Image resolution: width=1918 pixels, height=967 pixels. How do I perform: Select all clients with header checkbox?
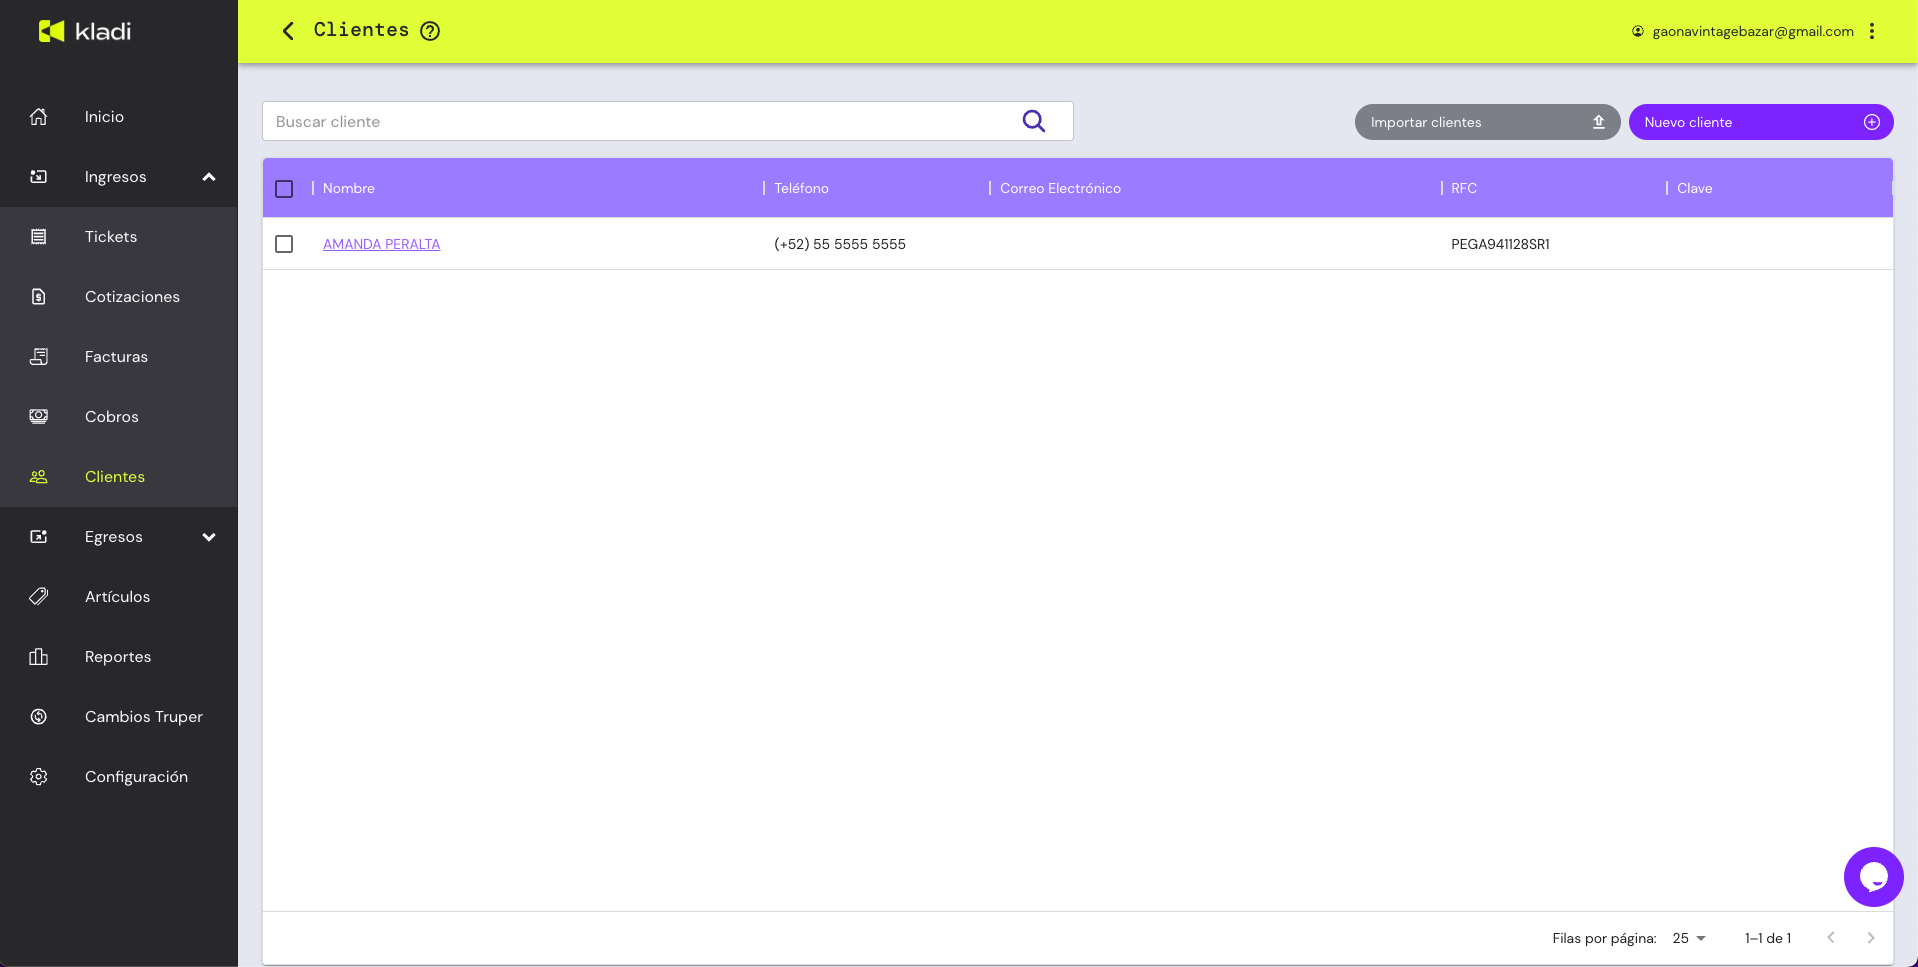tap(284, 189)
